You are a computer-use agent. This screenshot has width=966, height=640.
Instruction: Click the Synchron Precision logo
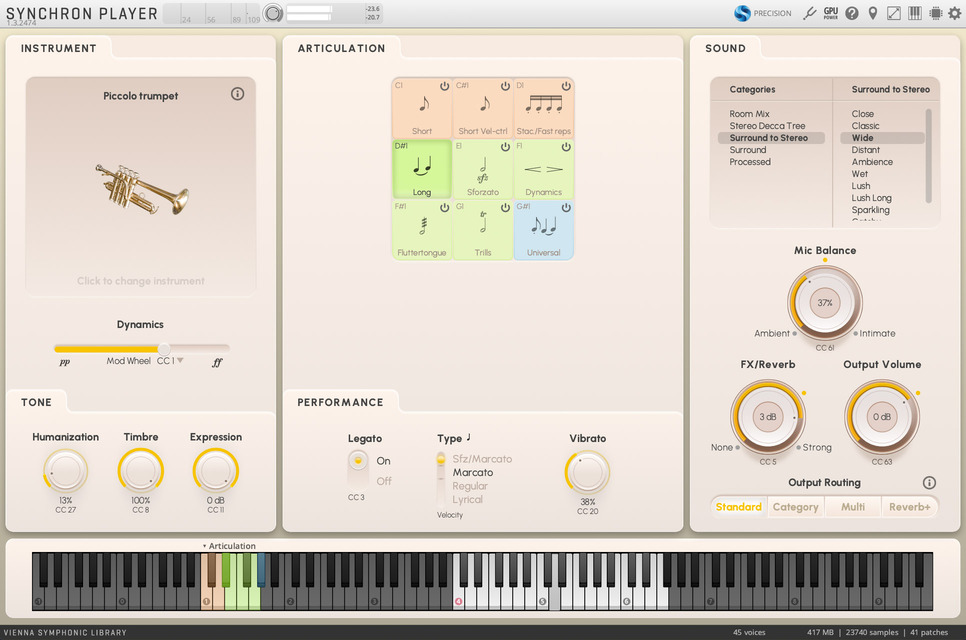(742, 13)
